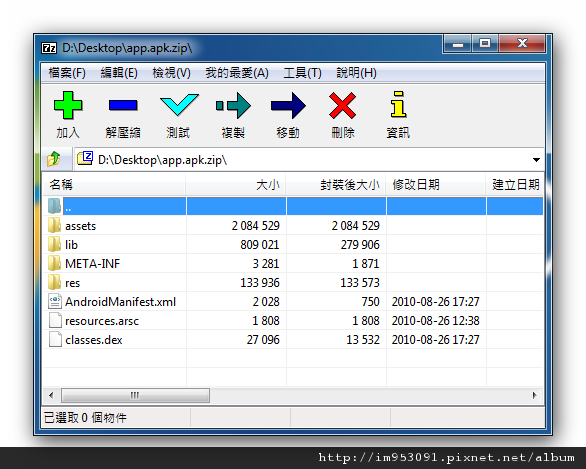Select the 'AndroidManifest.xml' file name
Screen dimensions: 586x469
(120, 302)
